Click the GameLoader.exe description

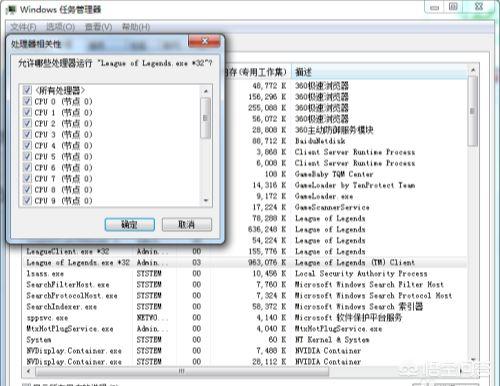click(324, 196)
